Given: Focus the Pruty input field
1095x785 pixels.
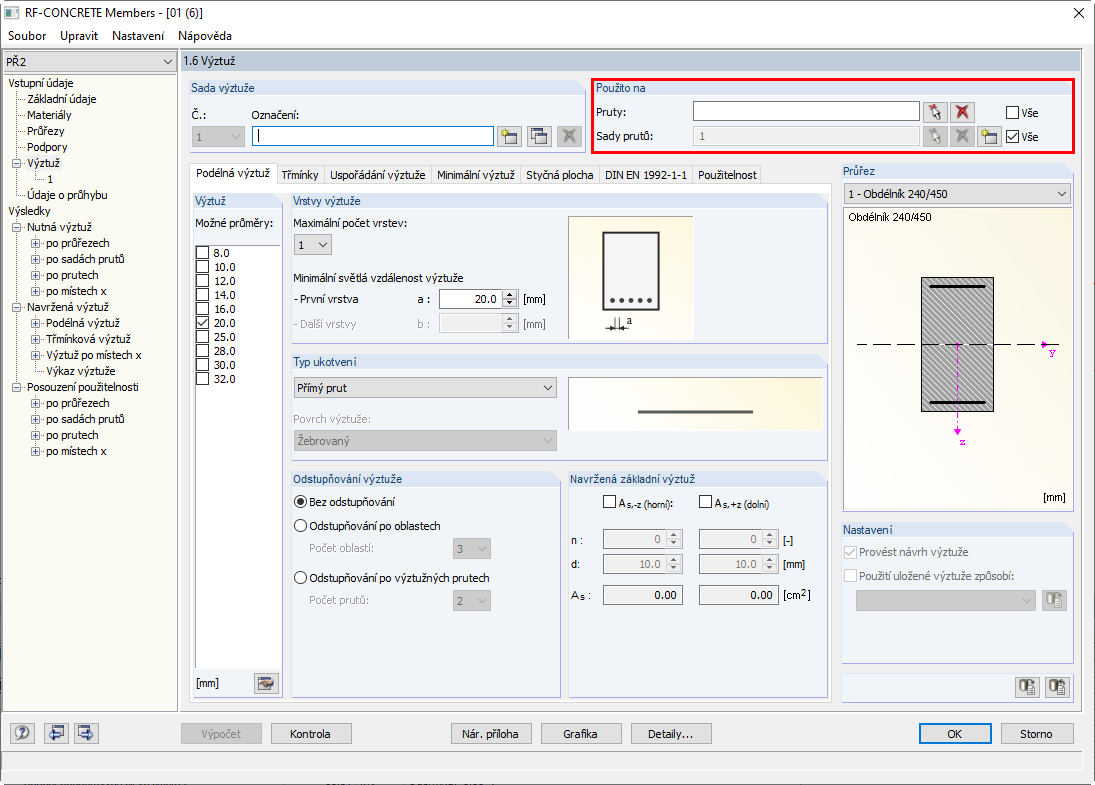Looking at the screenshot, I should point(806,112).
